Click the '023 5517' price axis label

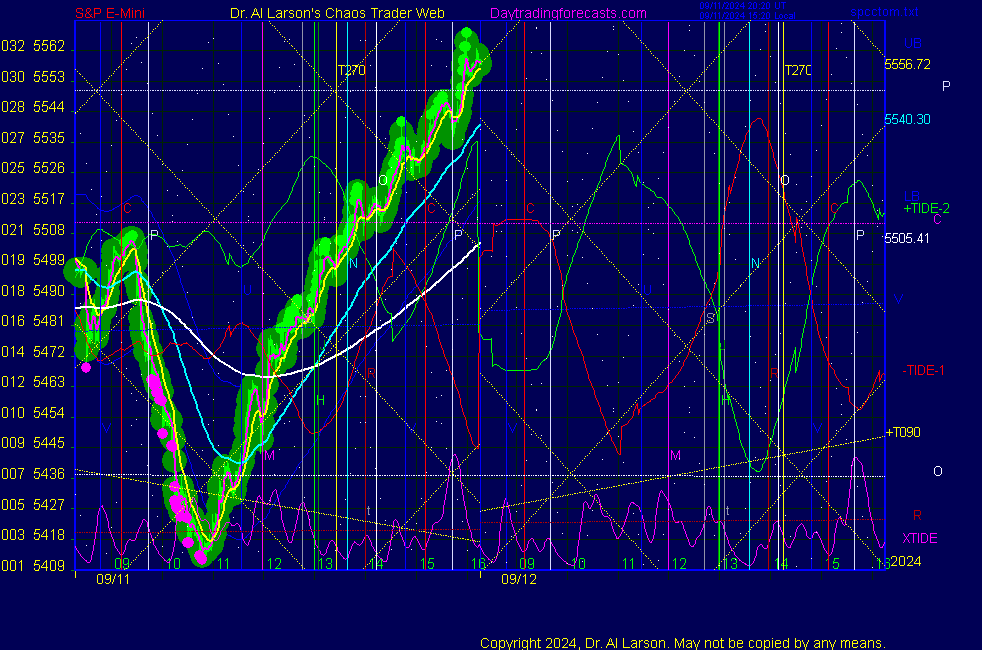pos(33,199)
